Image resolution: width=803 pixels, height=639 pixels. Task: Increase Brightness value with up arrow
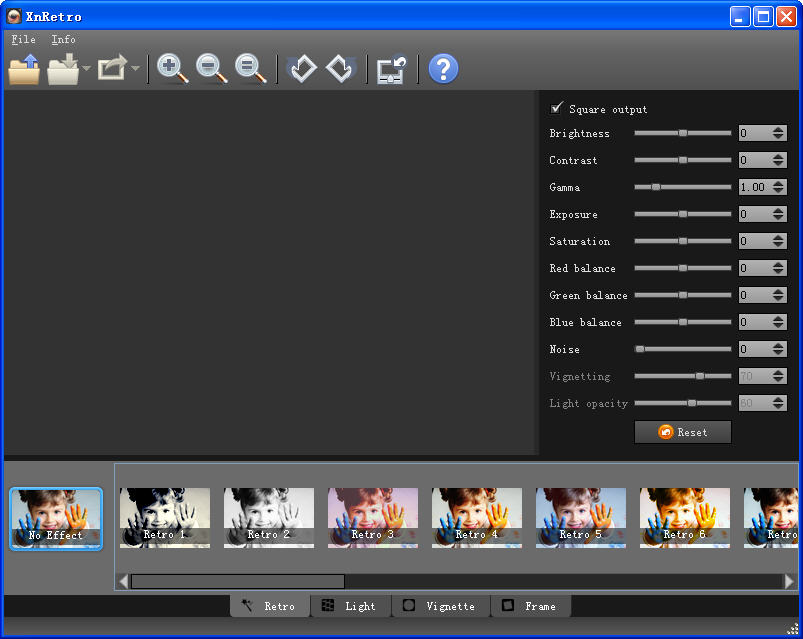tap(778, 130)
